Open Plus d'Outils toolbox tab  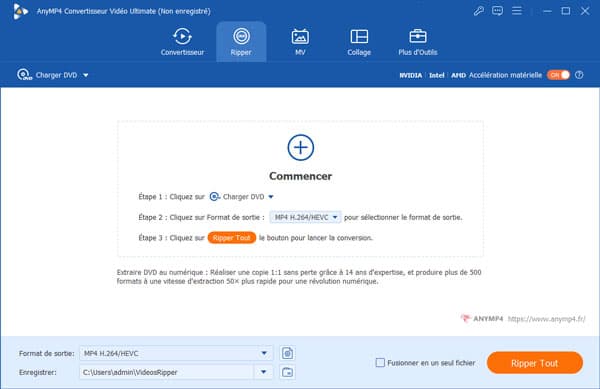417,42
